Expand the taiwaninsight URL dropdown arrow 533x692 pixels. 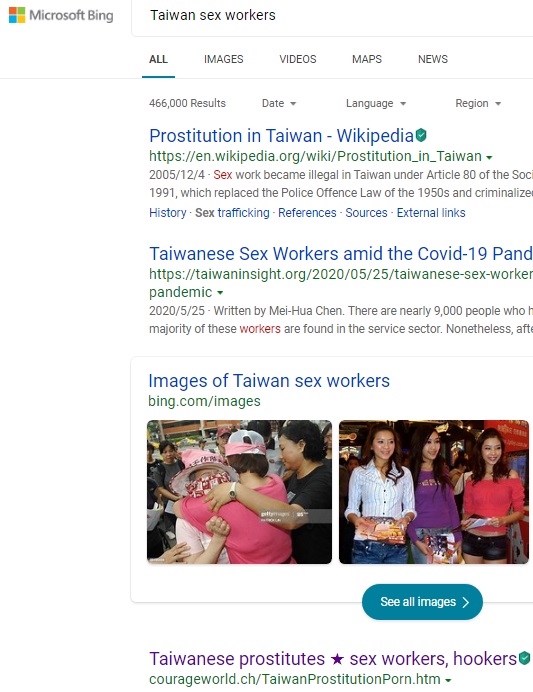point(220,293)
